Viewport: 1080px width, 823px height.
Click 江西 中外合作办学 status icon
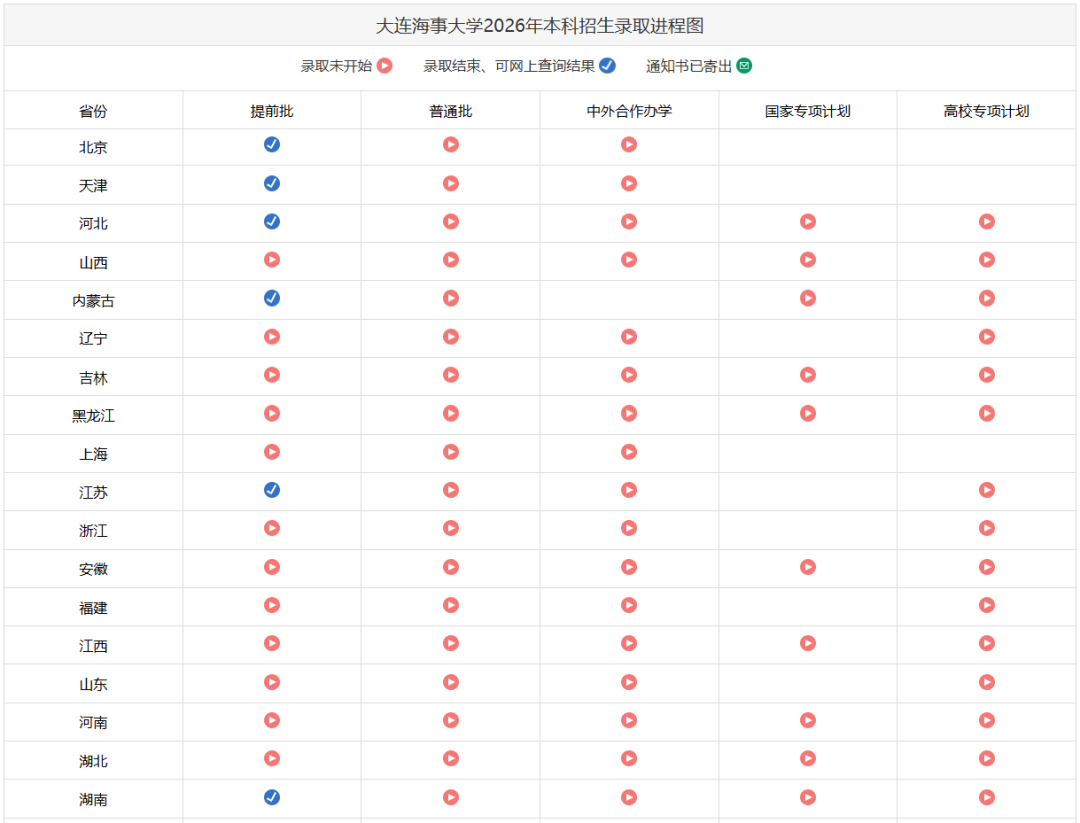point(629,643)
